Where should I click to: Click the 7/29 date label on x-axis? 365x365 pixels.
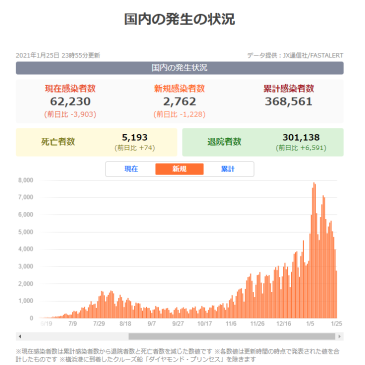tap(99, 324)
